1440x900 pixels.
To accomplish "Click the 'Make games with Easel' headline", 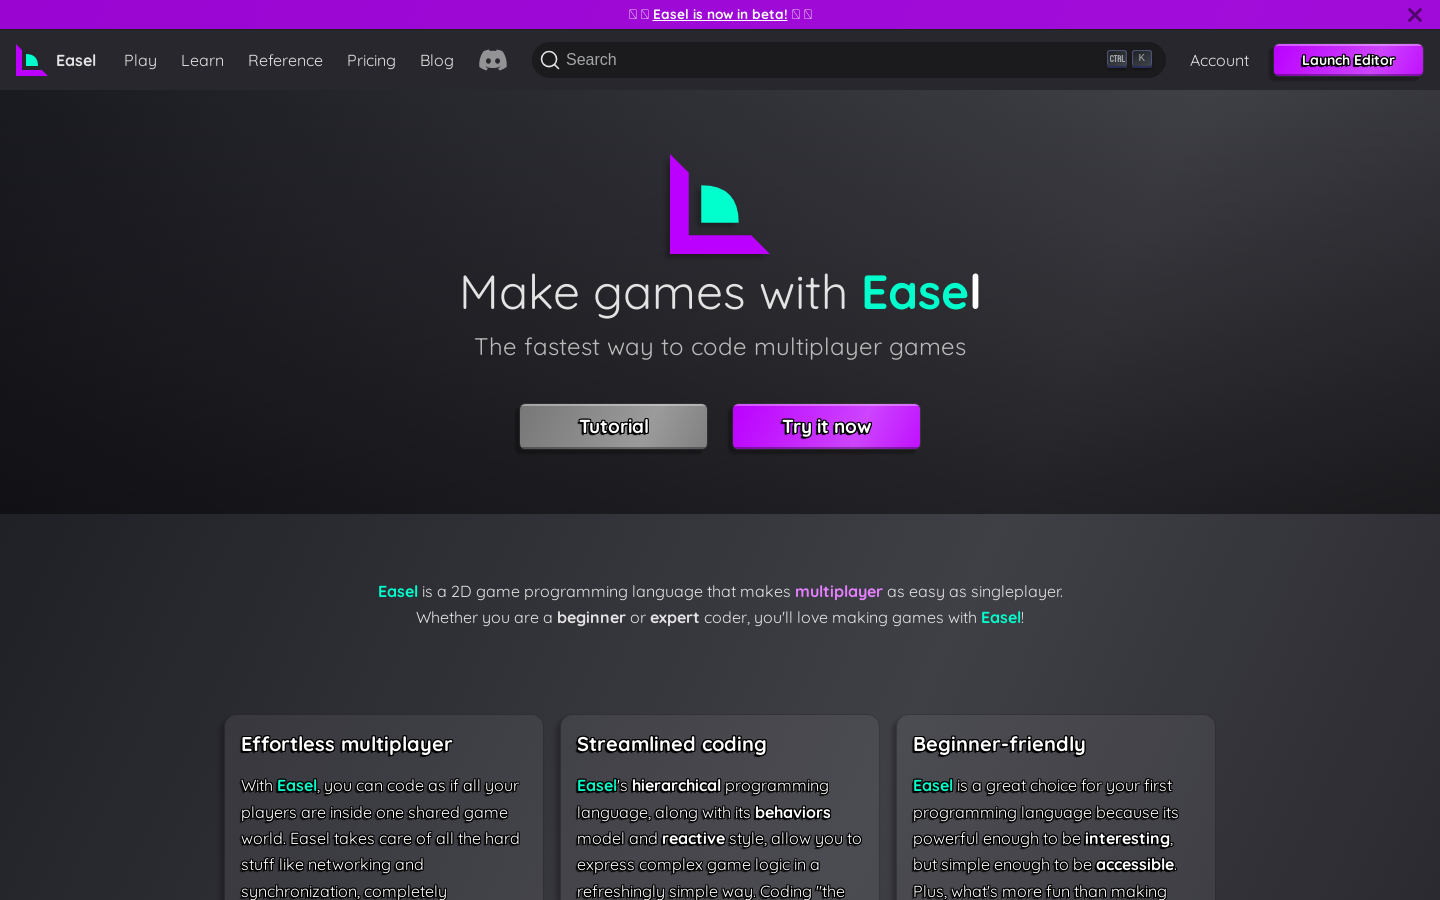I will [x=720, y=293].
